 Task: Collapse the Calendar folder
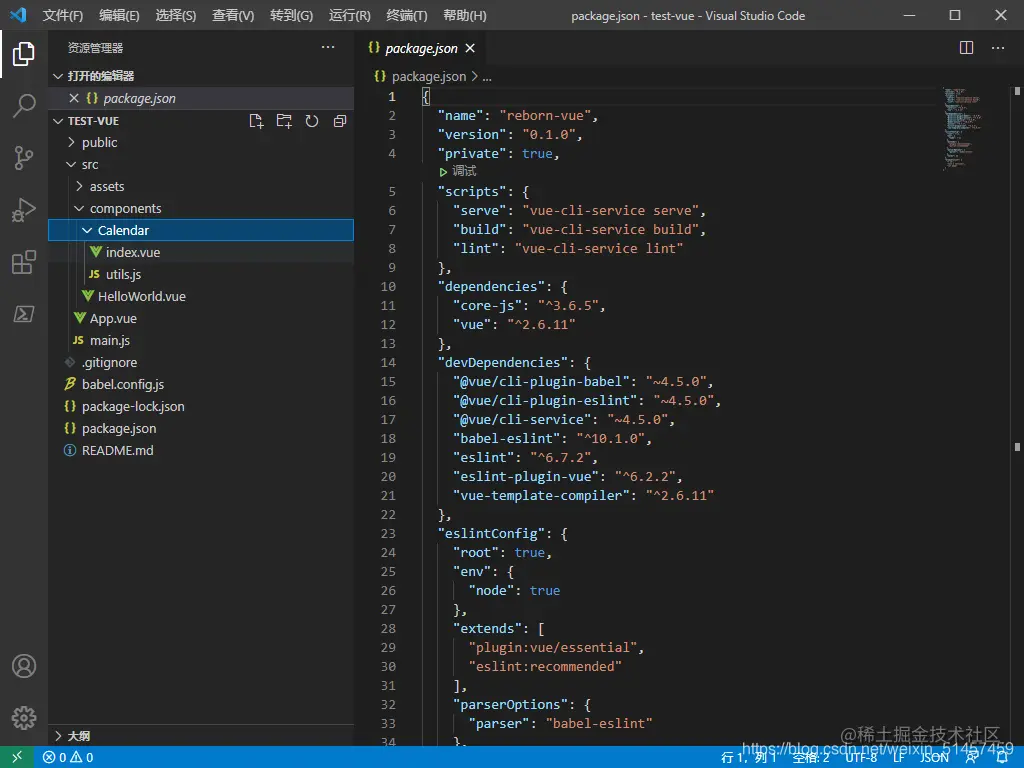point(201,230)
